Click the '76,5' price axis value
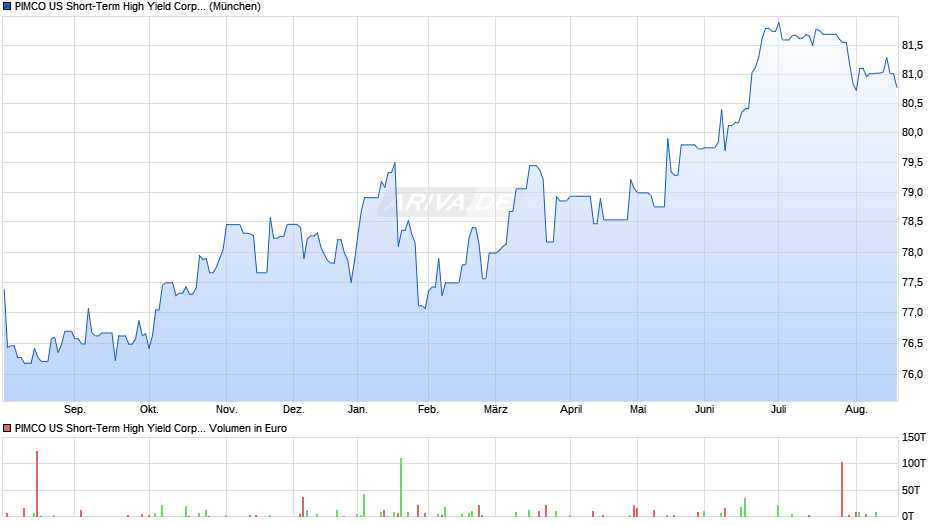Viewport: 940px width, 526px height. pyautogui.click(x=912, y=344)
